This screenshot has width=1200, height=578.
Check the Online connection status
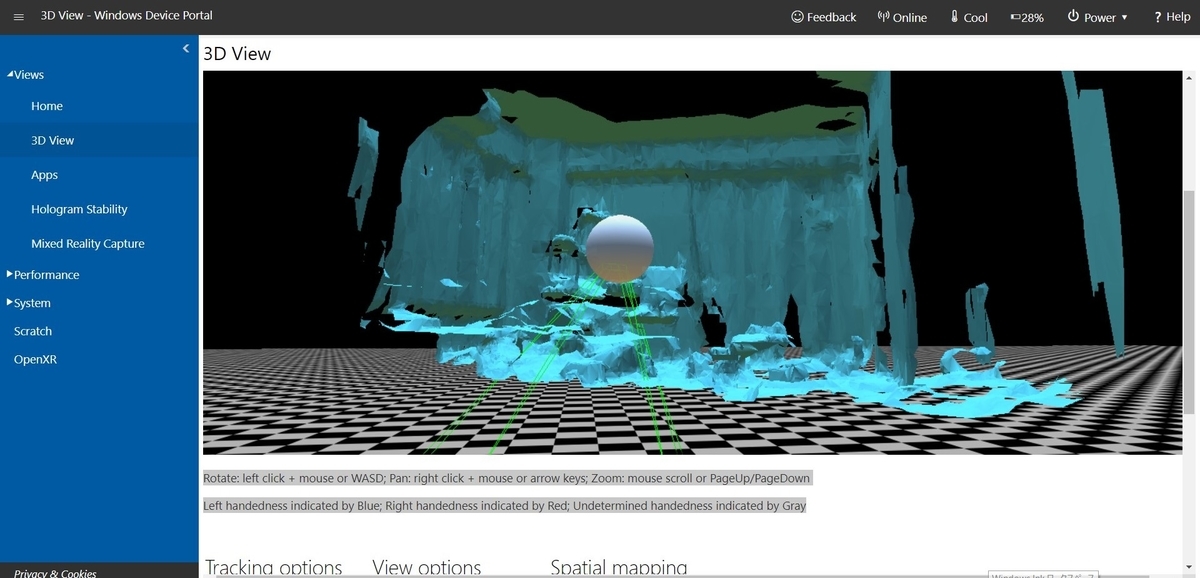(901, 17)
